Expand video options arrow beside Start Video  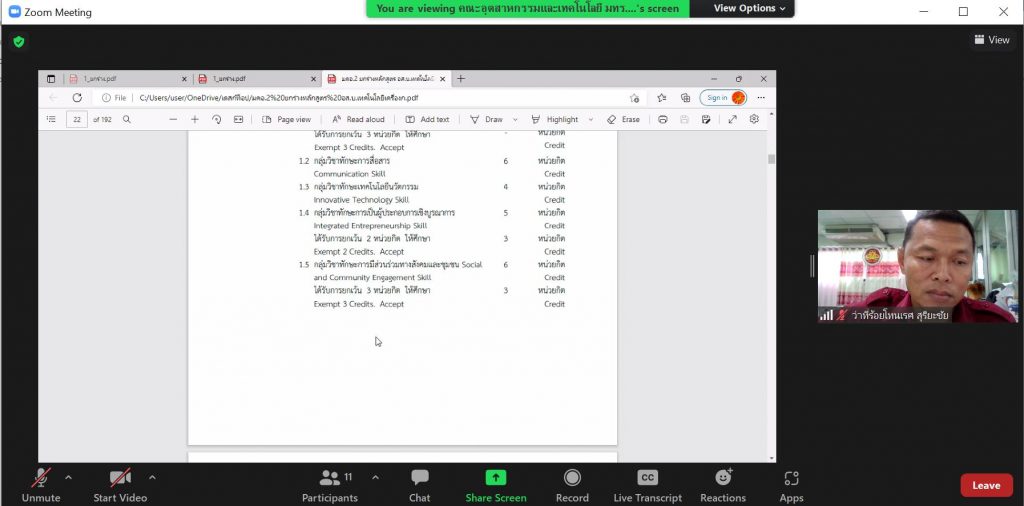coord(152,477)
